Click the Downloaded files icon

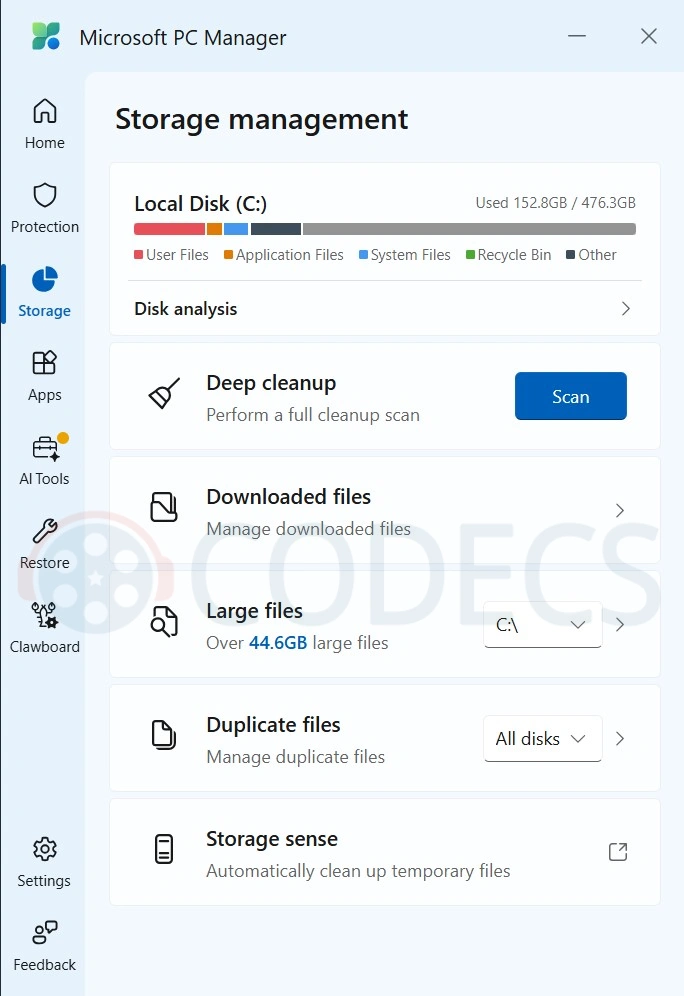[x=164, y=507]
